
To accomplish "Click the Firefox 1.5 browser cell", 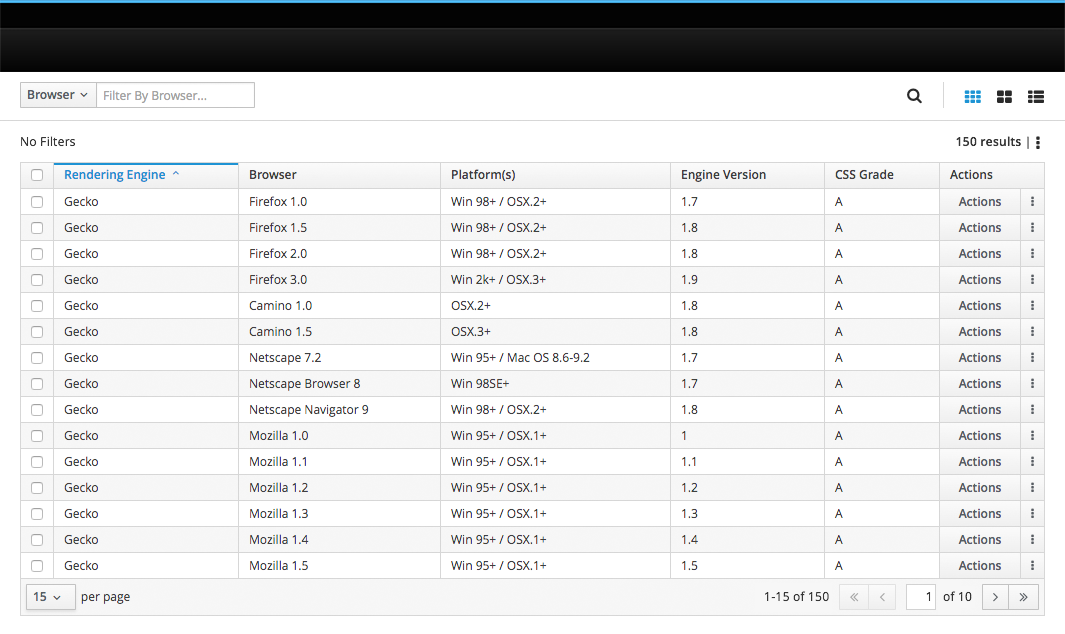I will tap(340, 228).
